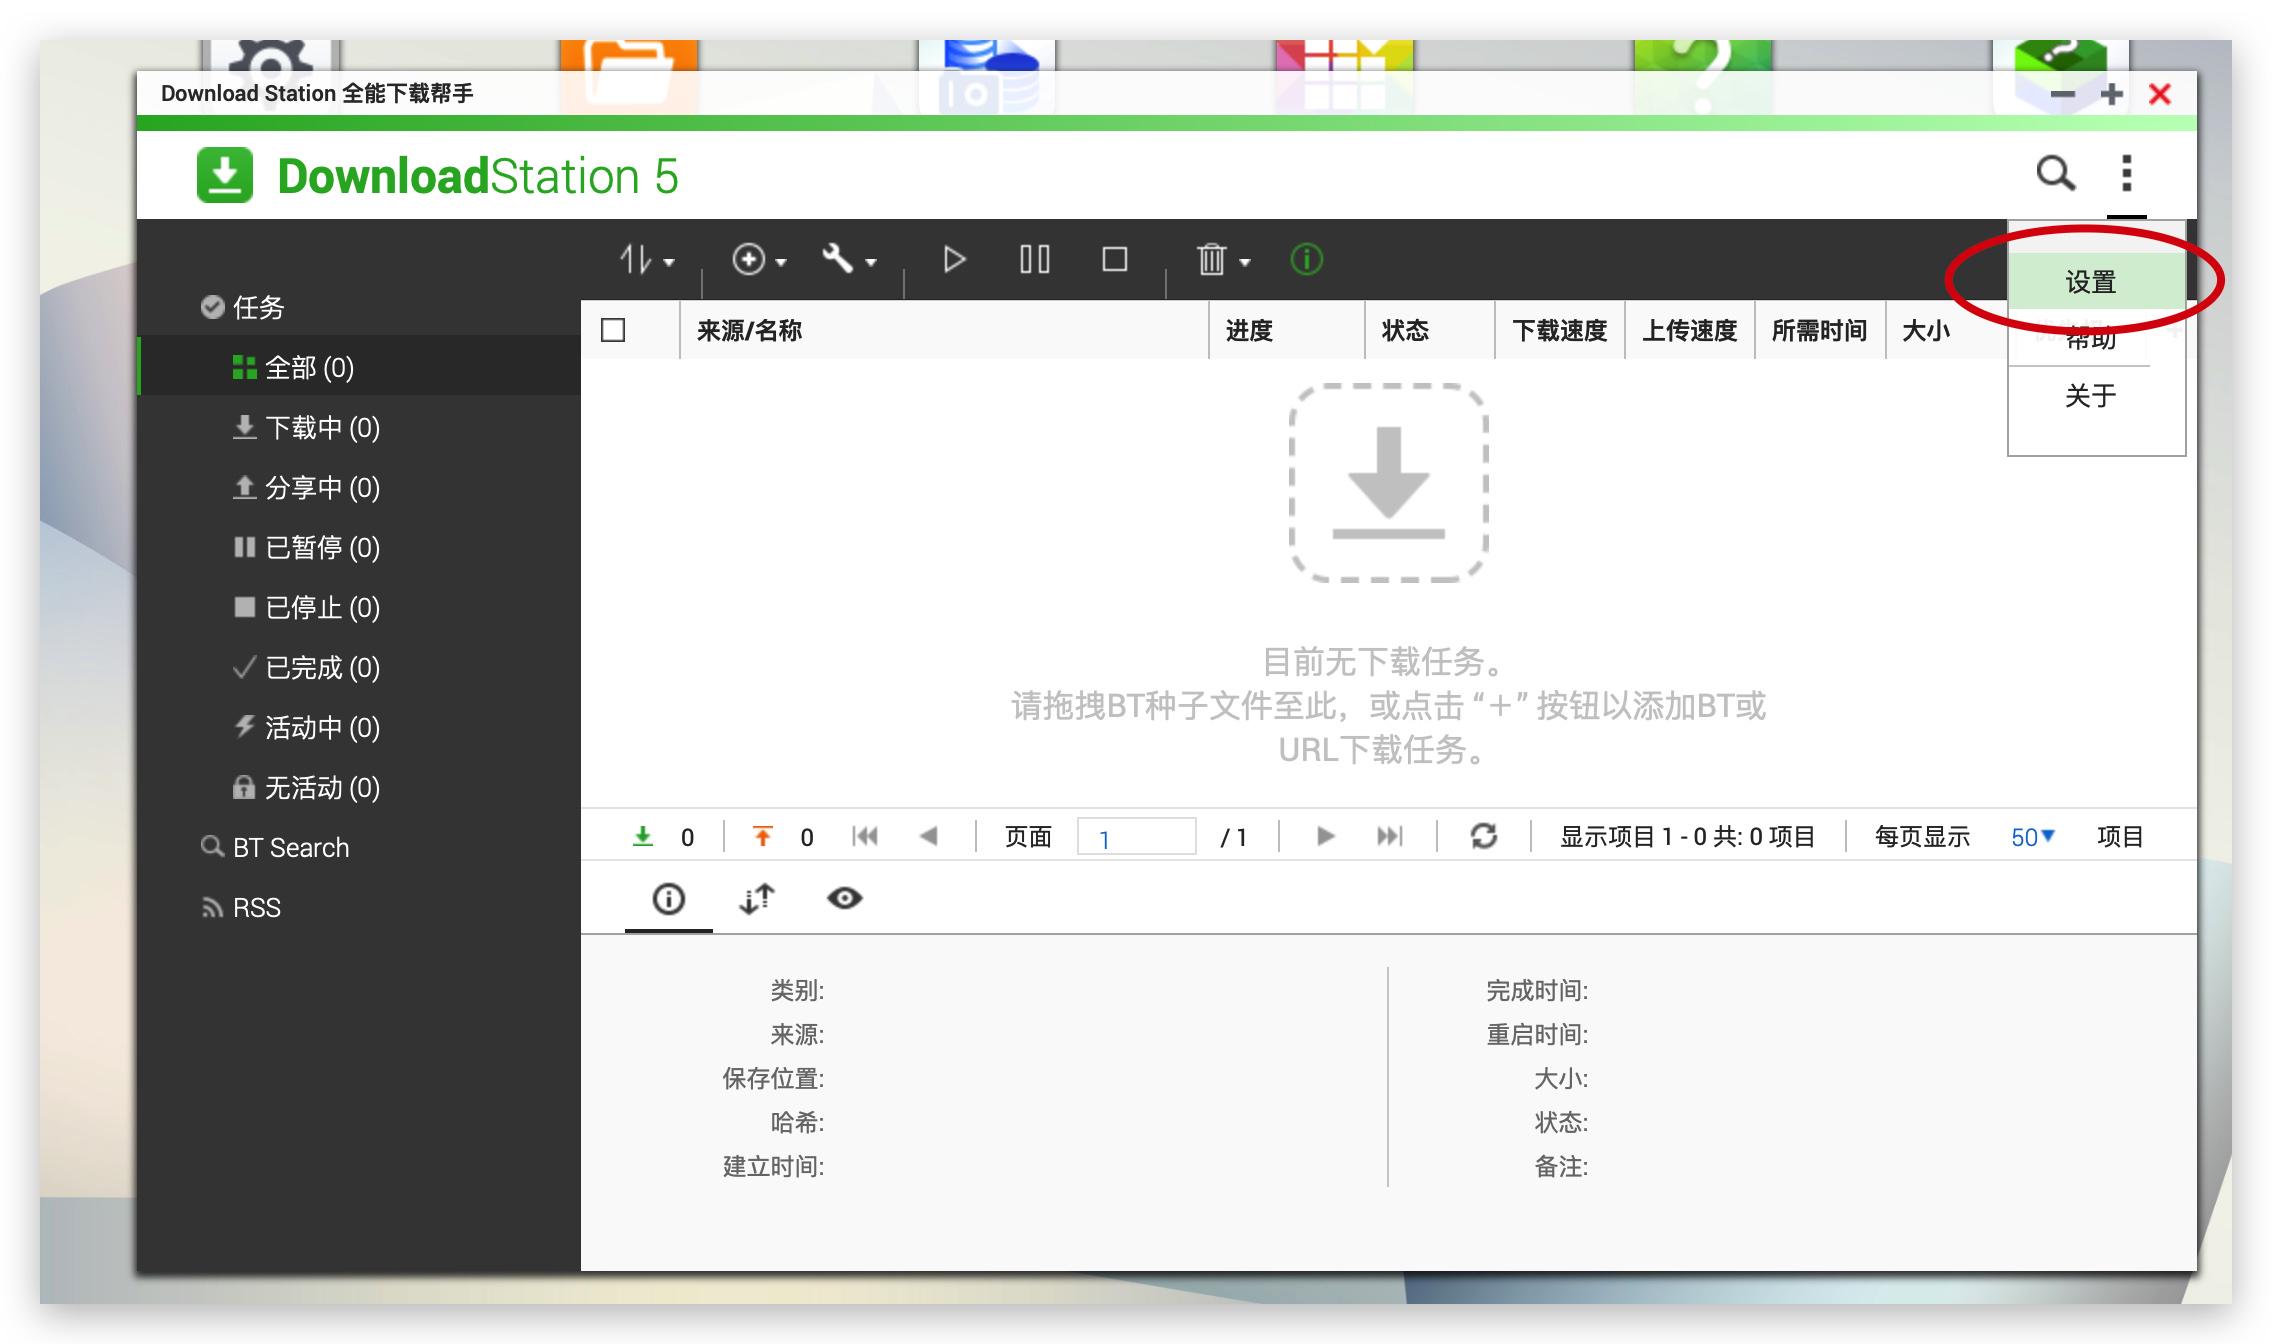Refresh the download task list
Image resolution: width=2272 pixels, height=1344 pixels.
[1483, 837]
